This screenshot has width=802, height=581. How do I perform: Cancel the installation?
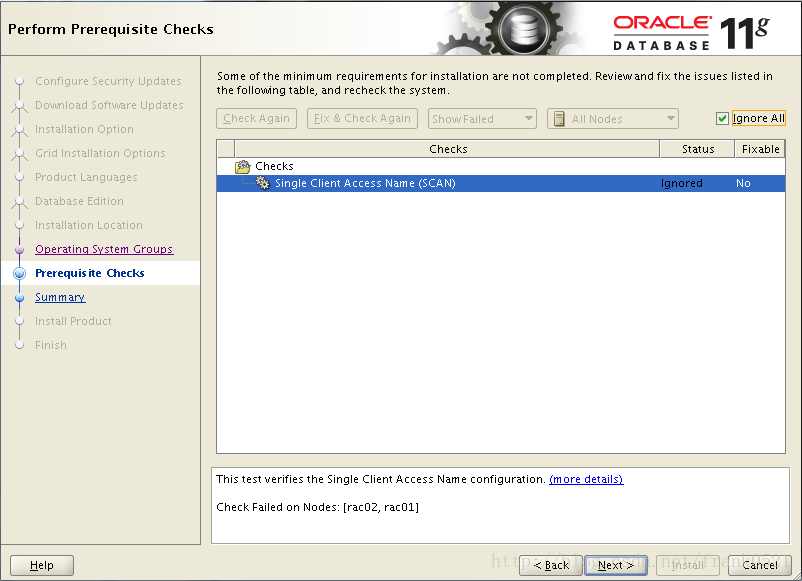[760, 565]
